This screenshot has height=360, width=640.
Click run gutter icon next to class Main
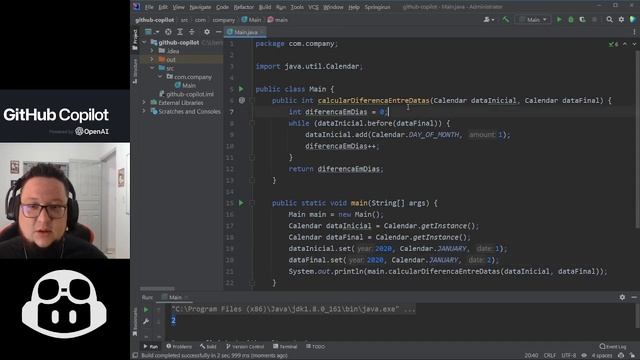pos(241,89)
